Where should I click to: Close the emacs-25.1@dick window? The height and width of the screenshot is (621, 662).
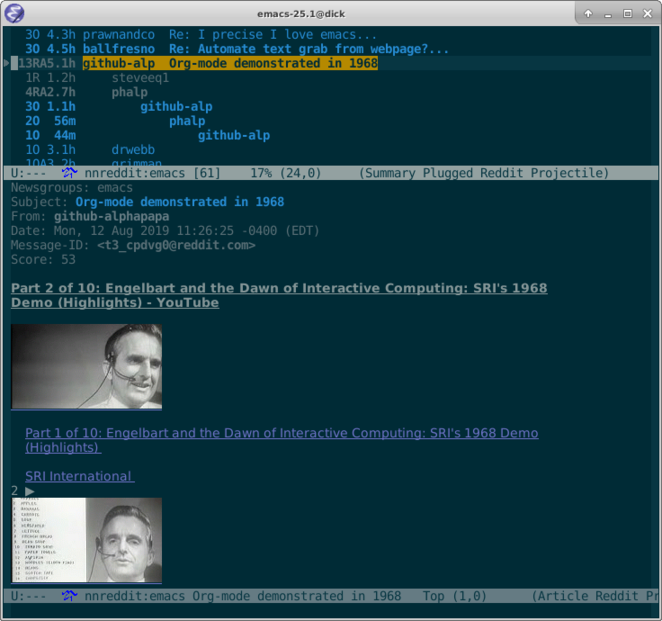pos(648,14)
